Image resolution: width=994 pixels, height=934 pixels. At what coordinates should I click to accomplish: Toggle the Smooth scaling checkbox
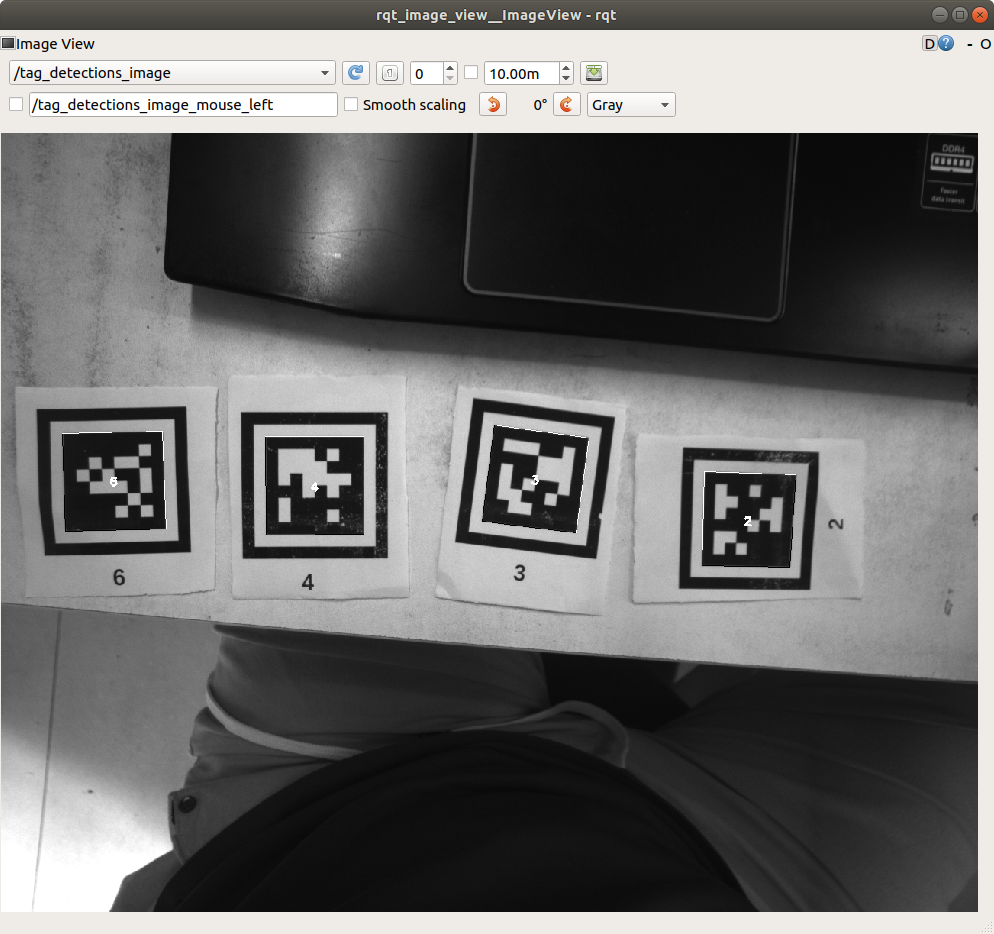351,104
